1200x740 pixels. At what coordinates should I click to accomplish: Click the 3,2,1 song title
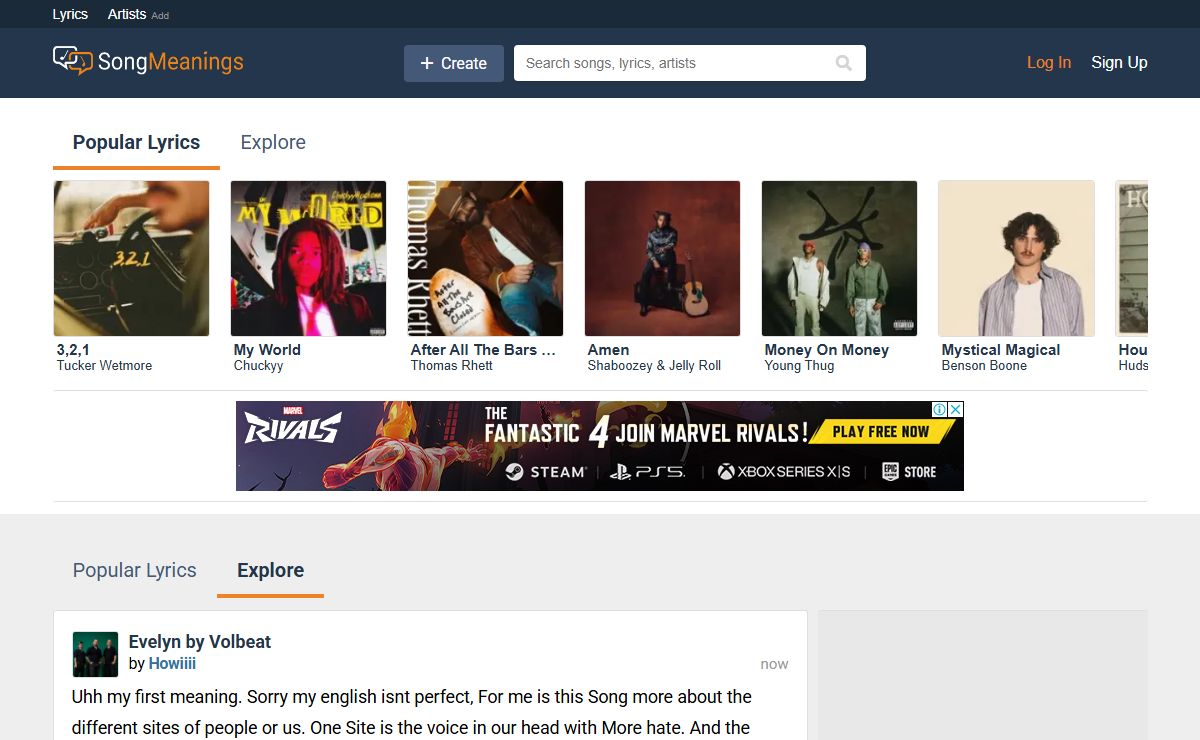coord(73,350)
